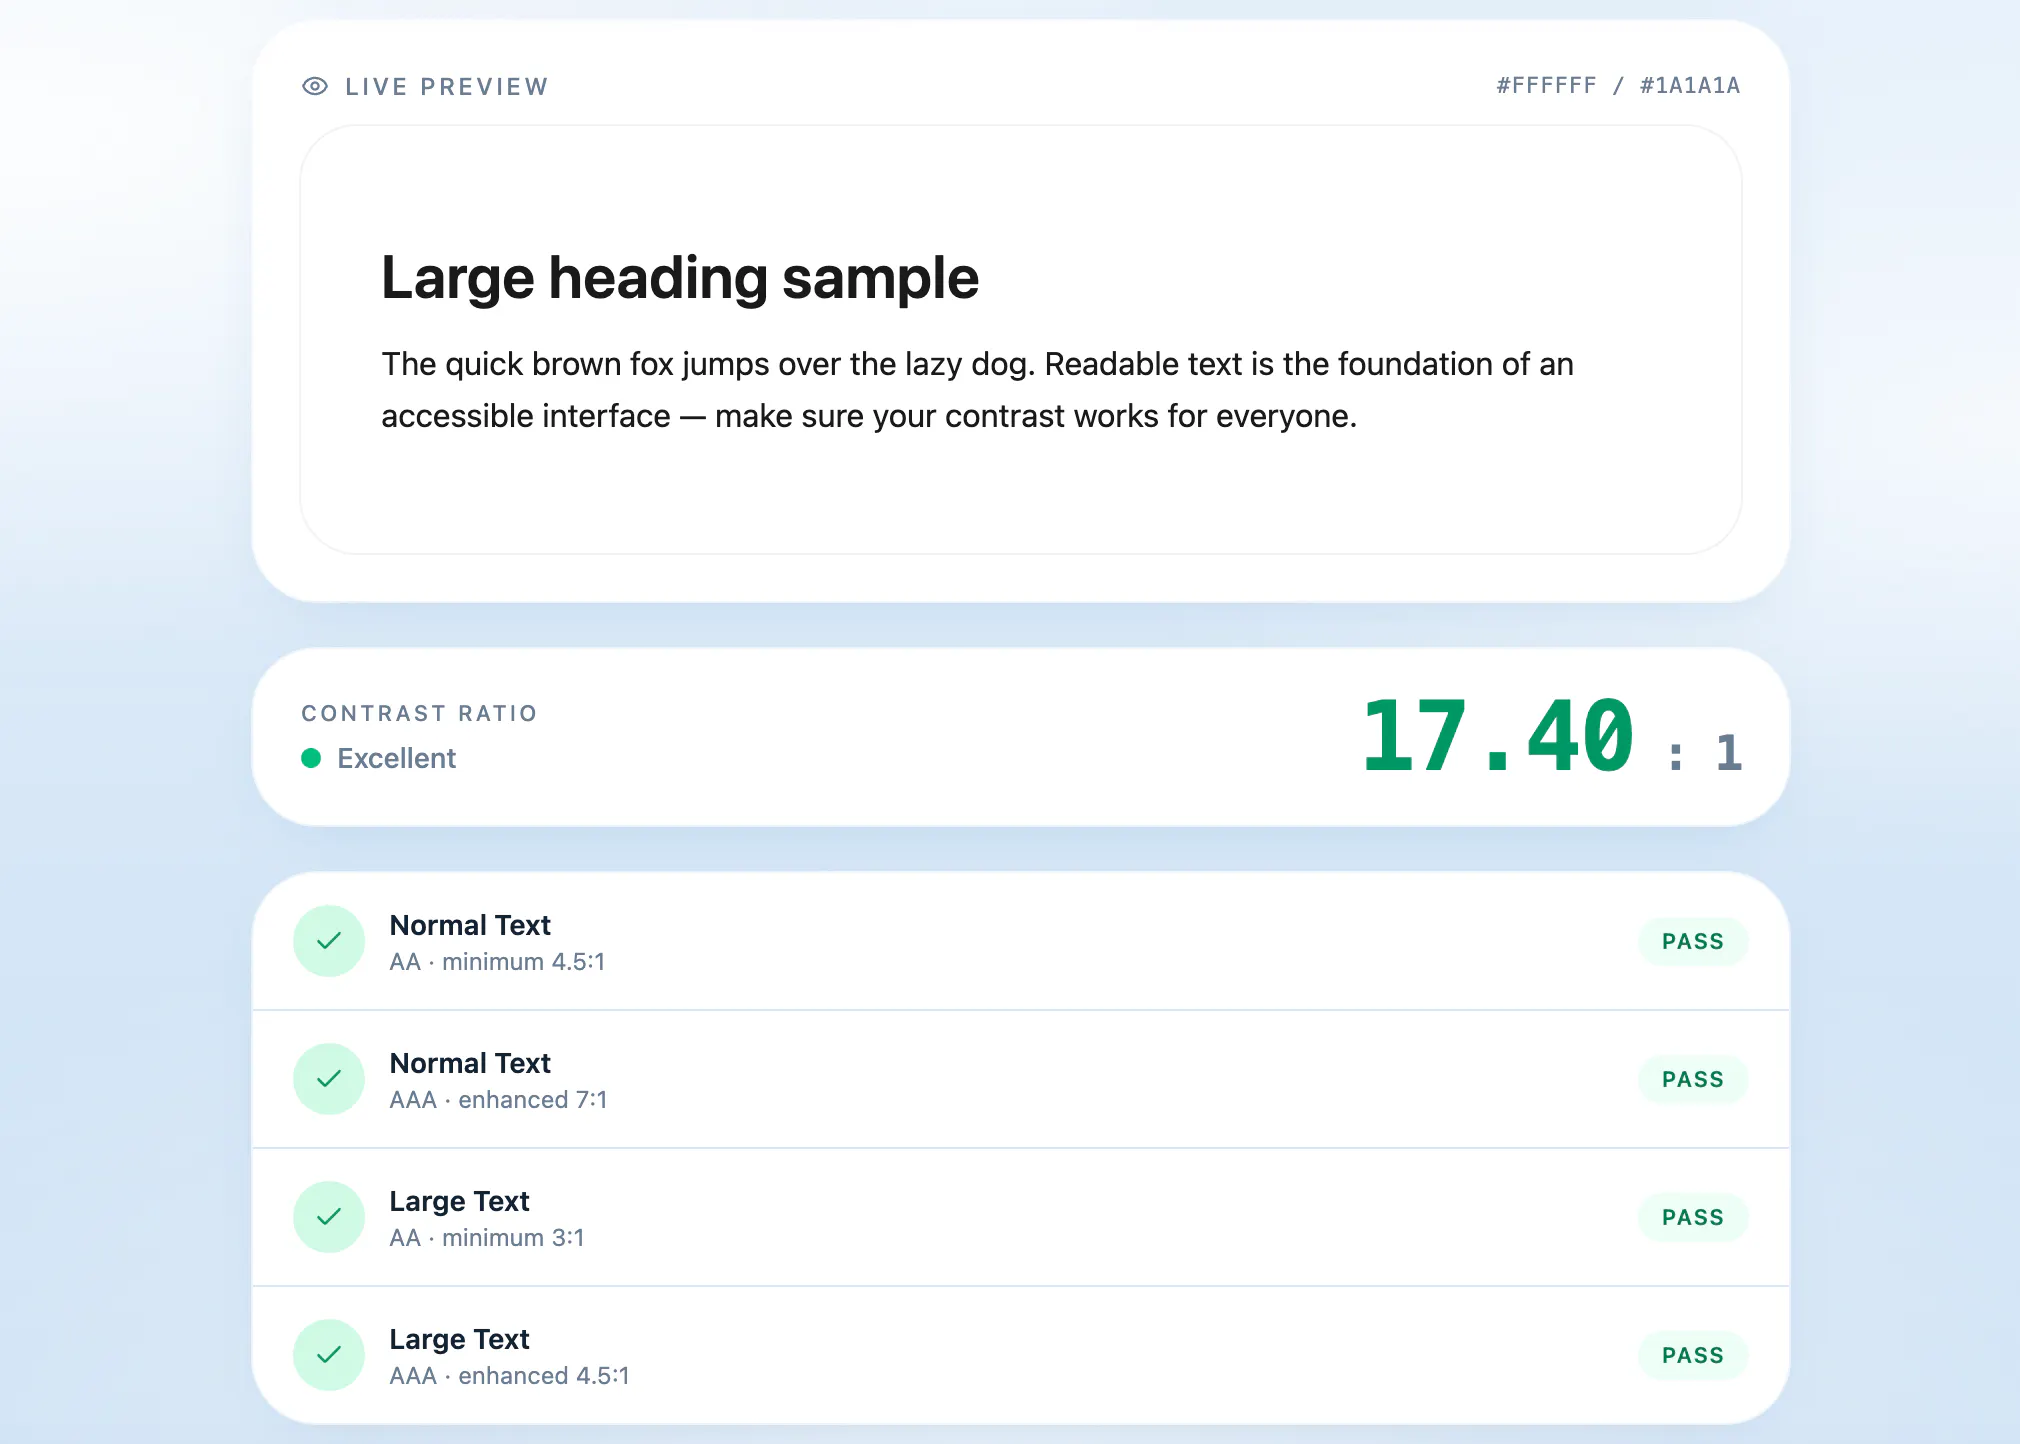Viewport: 2020px width, 1444px height.
Task: Click the Large heading sample text
Action: 680,277
